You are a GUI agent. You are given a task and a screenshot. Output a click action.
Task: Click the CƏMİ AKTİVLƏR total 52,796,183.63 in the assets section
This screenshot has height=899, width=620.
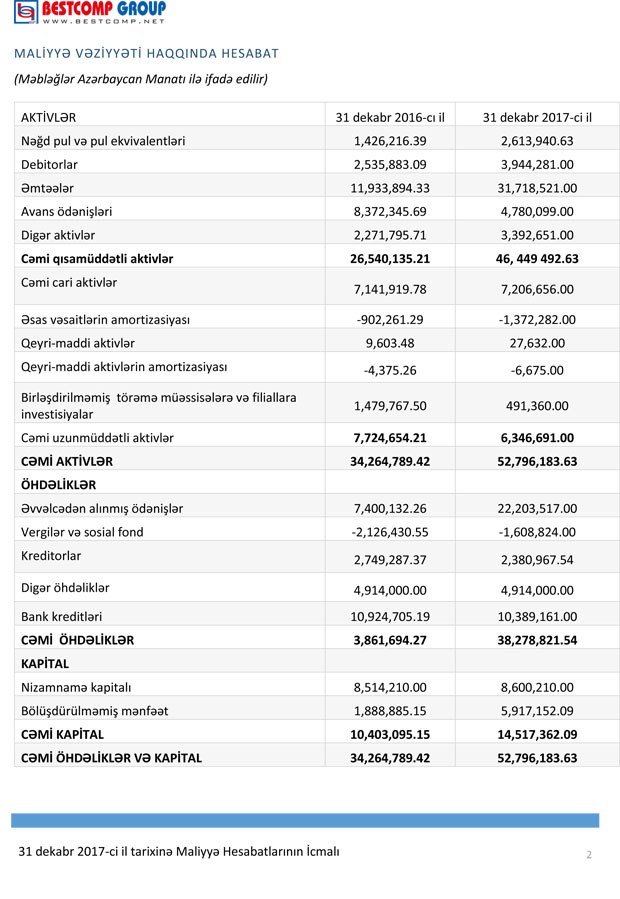(537, 461)
